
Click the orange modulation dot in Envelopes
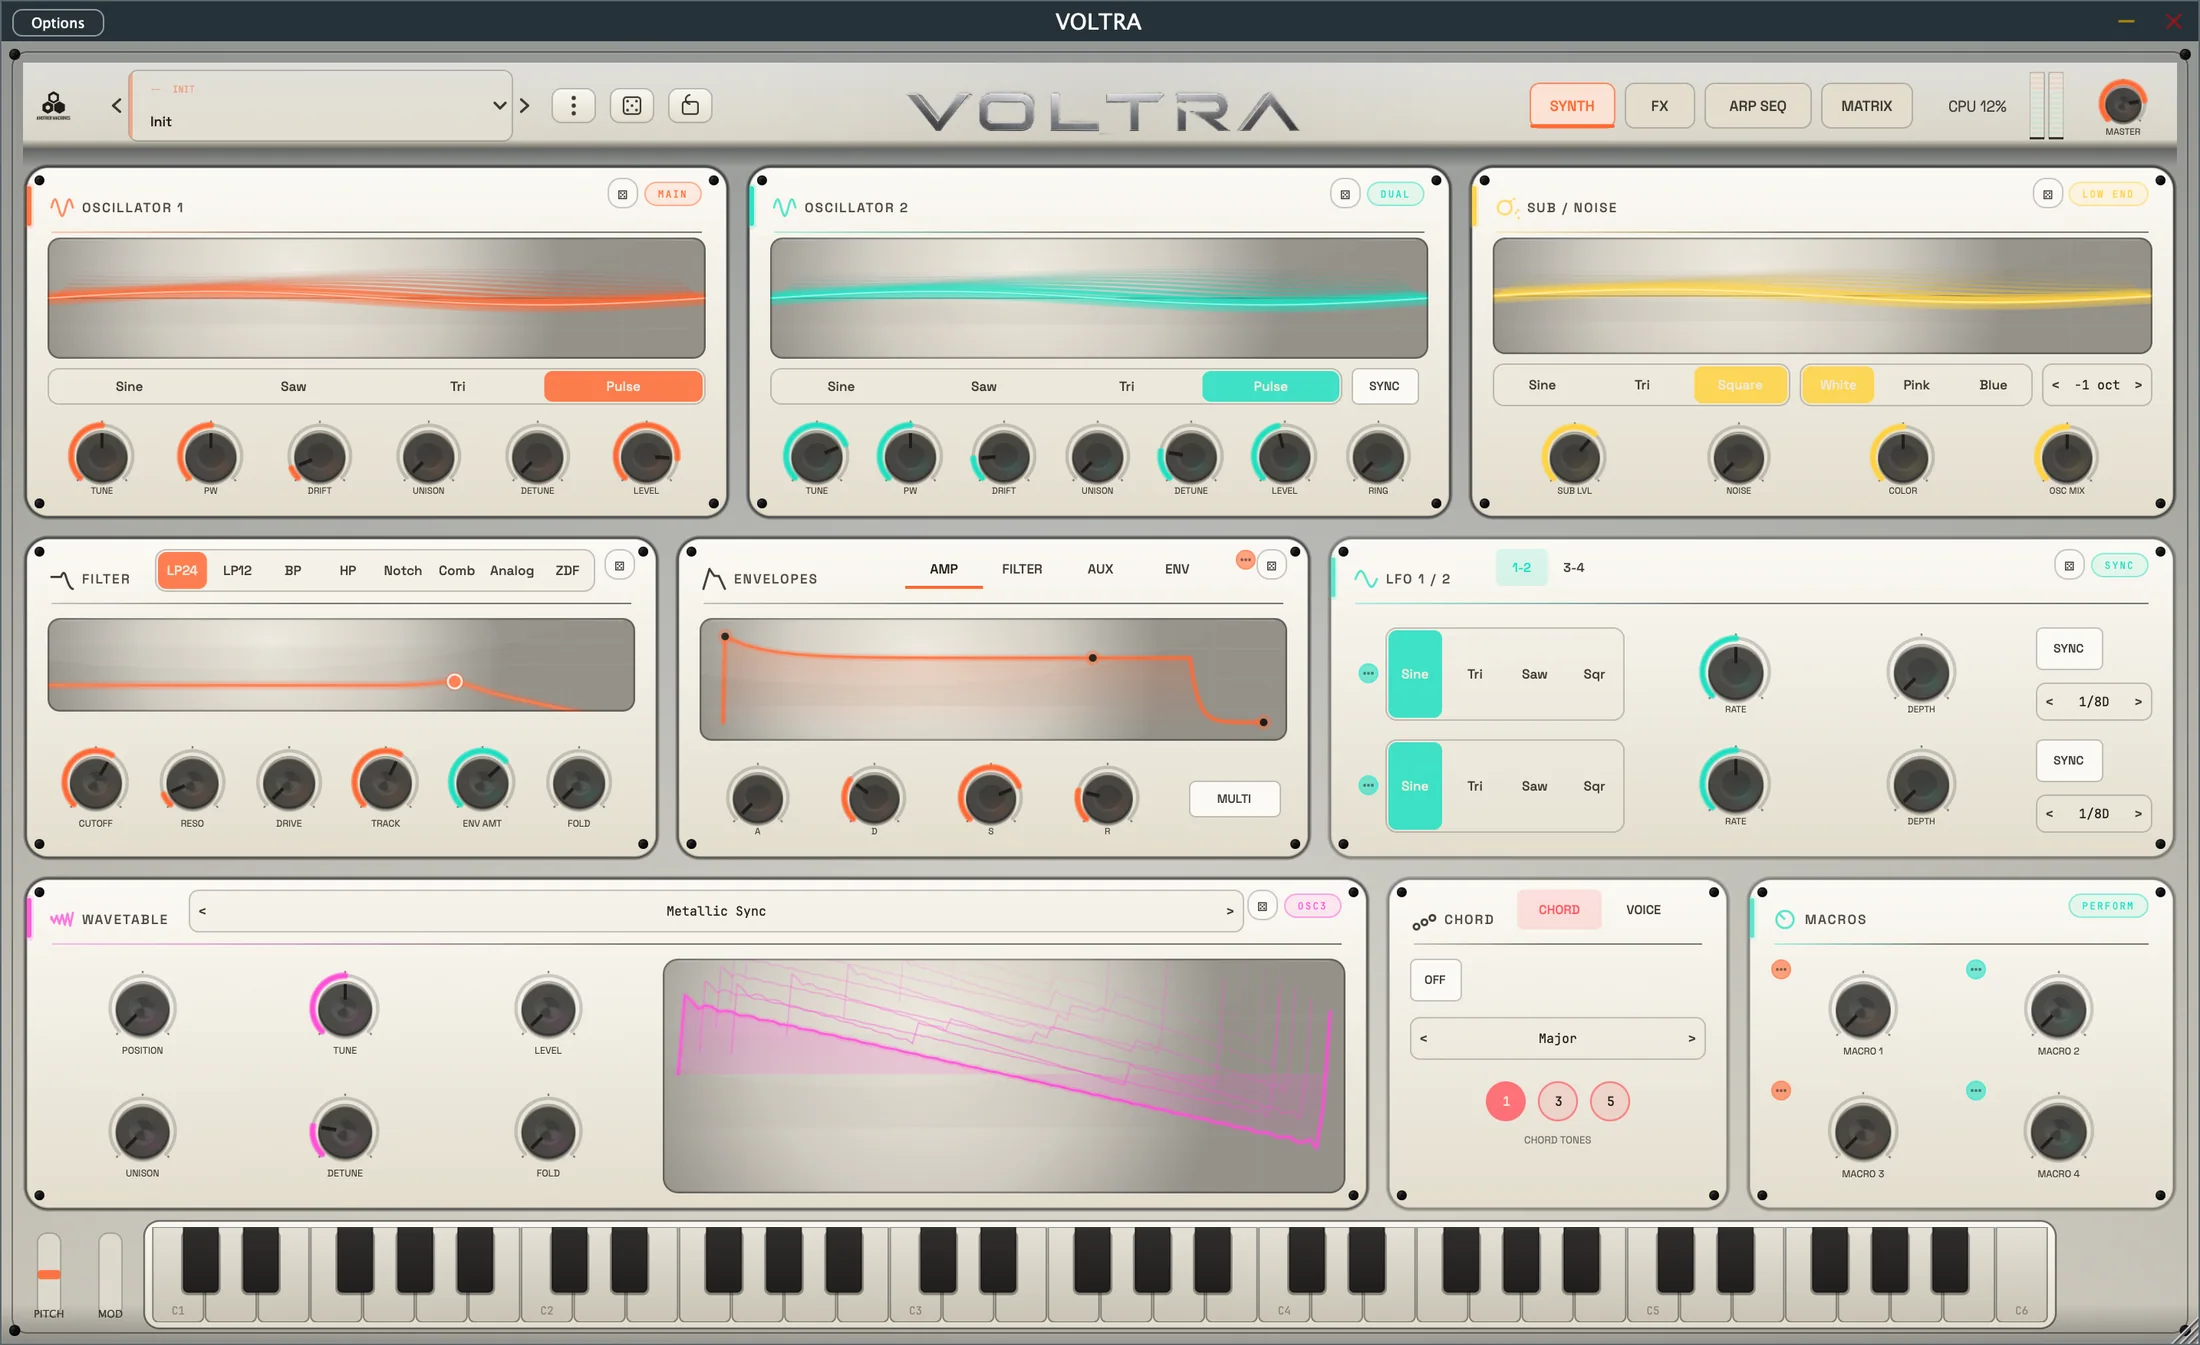(1245, 560)
